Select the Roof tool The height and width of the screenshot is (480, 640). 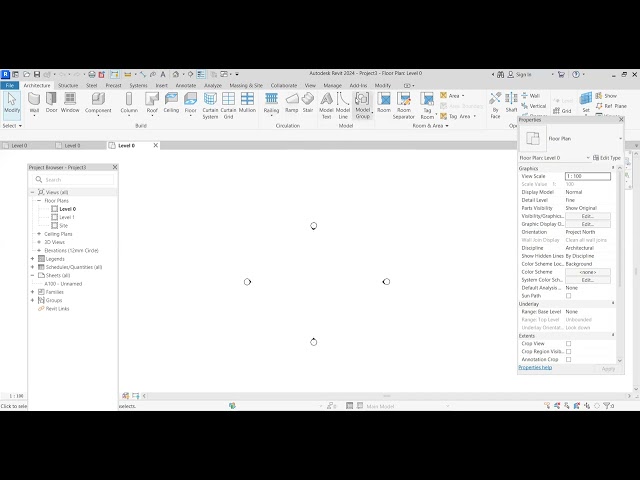point(152,103)
